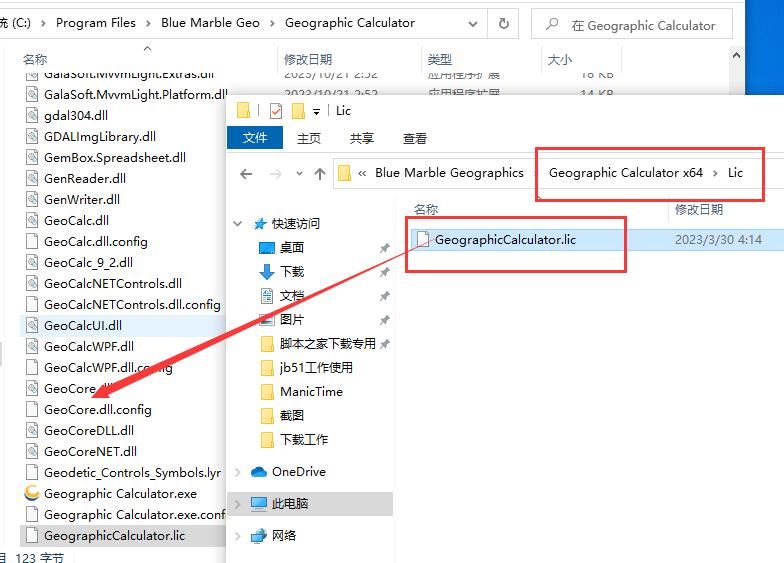Expand the OneDrive tree node

click(x=238, y=472)
